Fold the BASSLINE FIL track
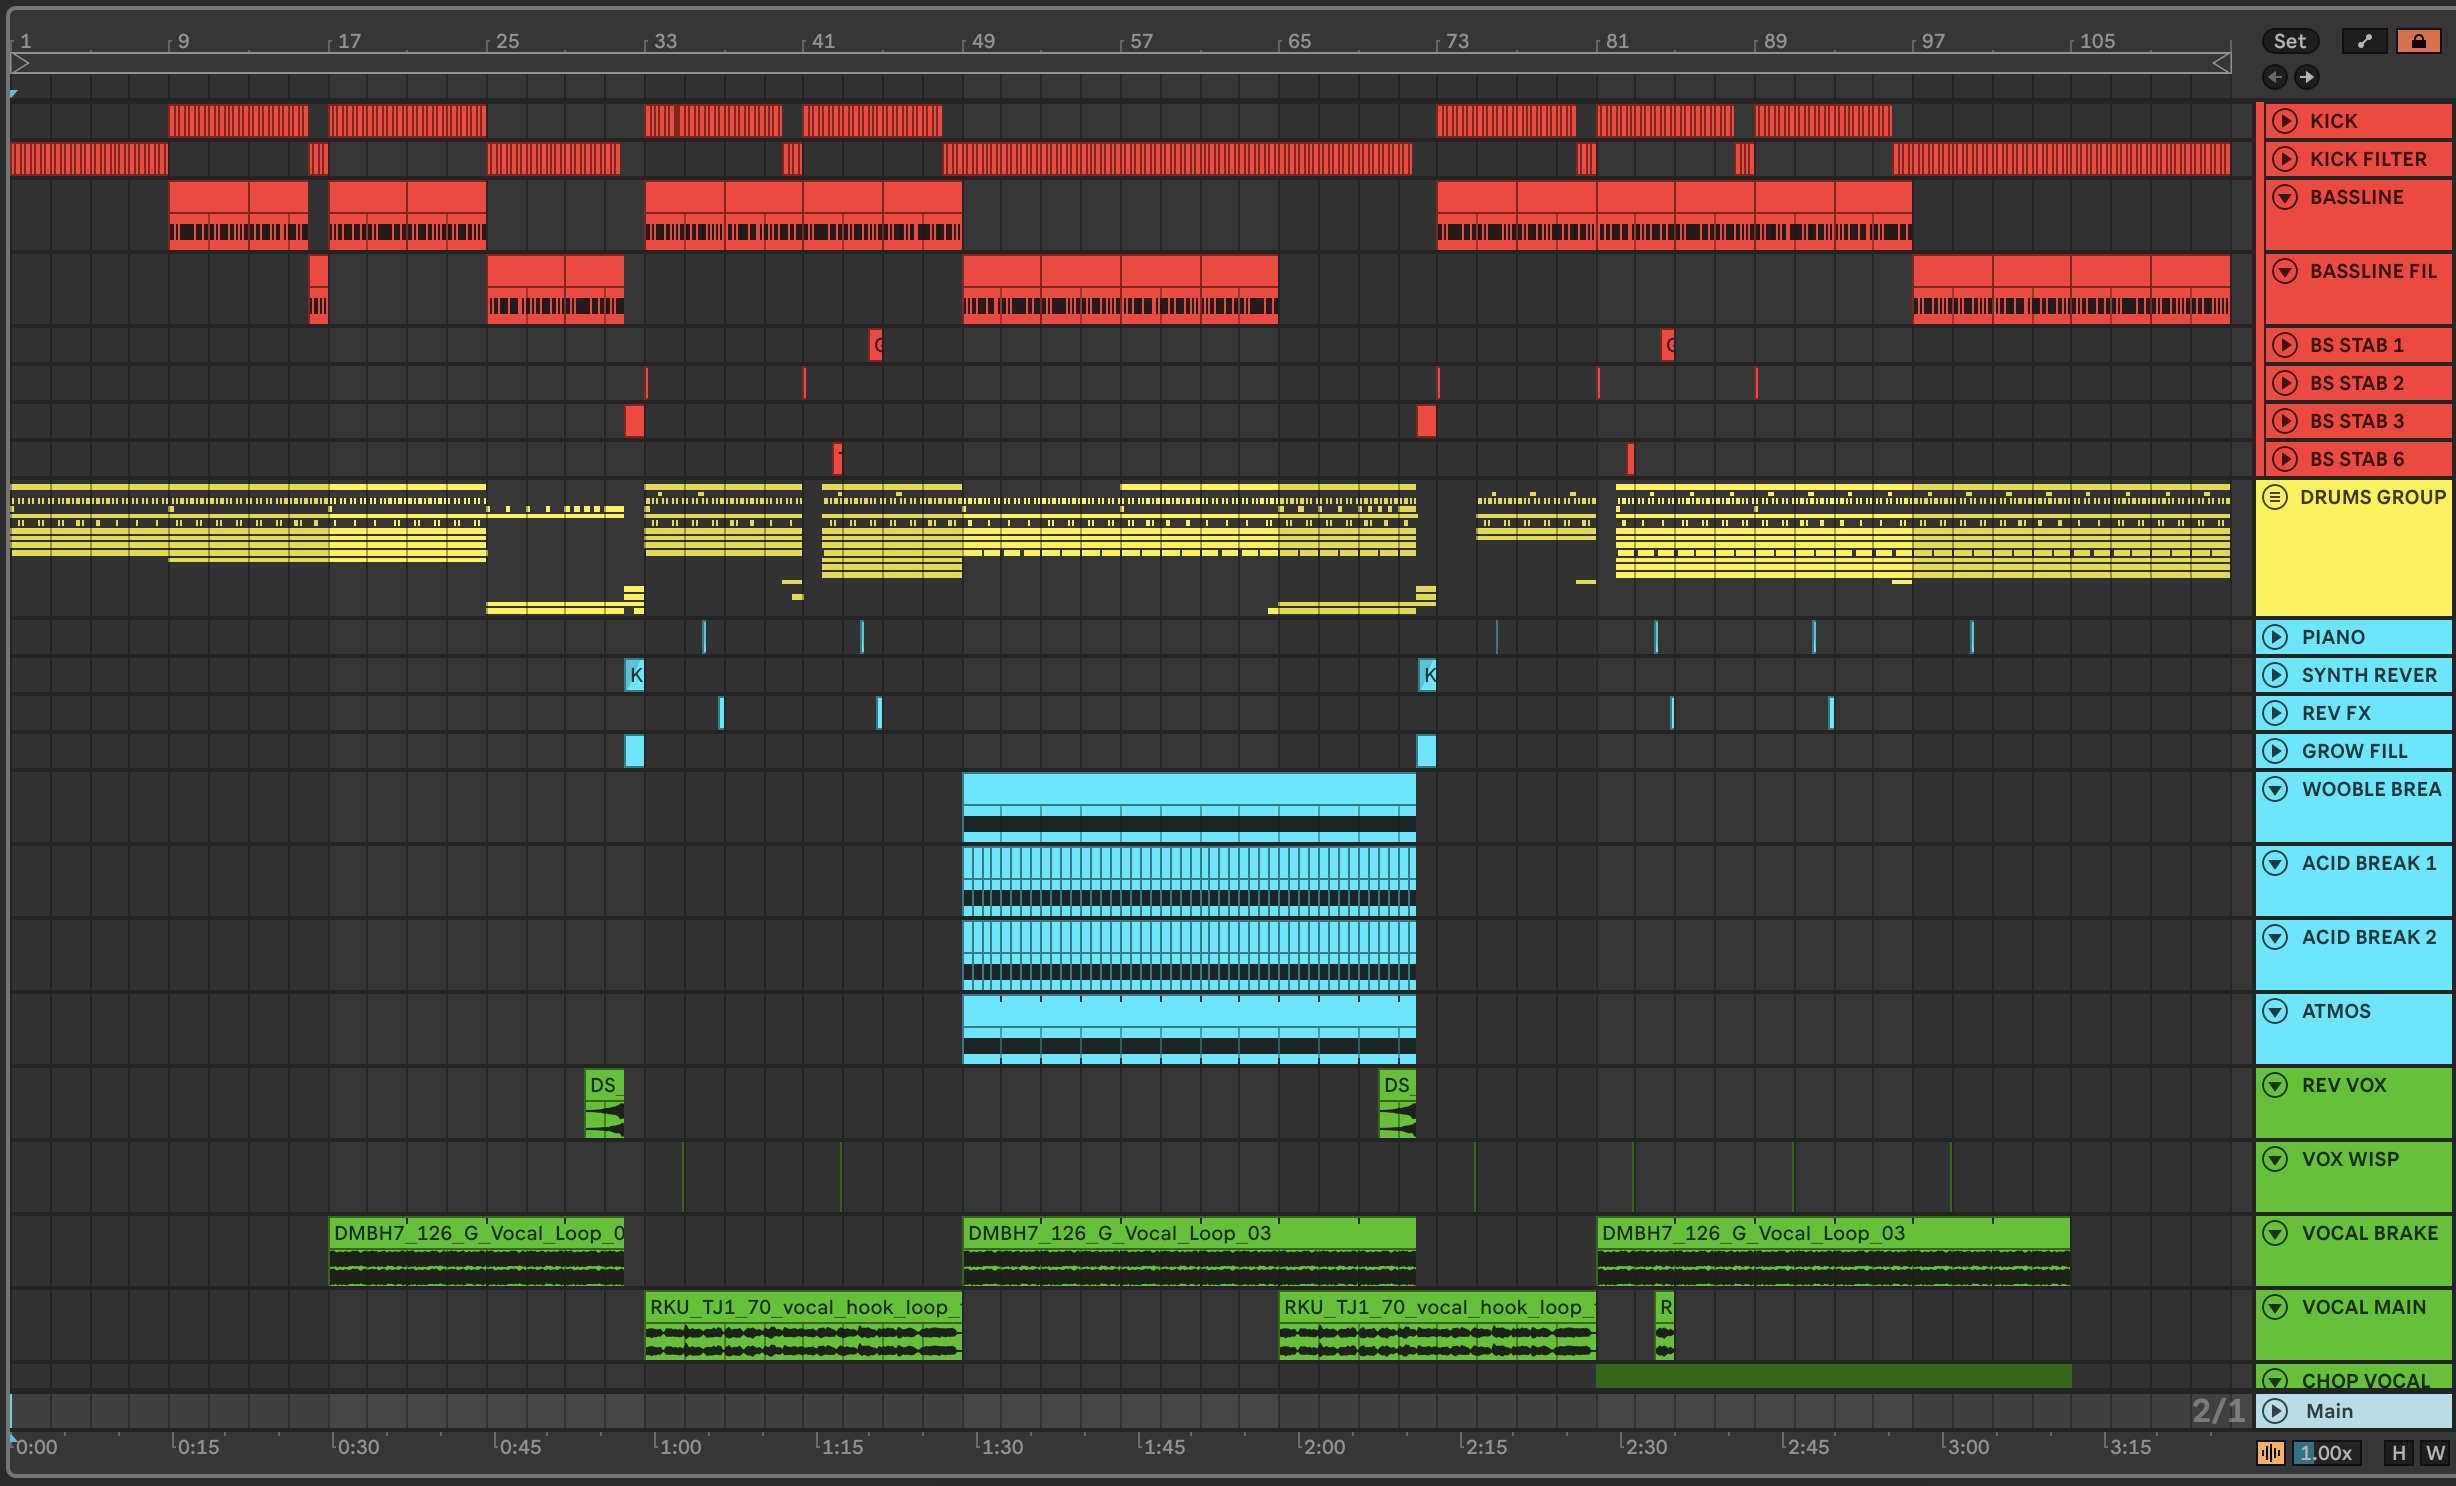This screenshot has width=2456, height=1486. tap(2285, 271)
